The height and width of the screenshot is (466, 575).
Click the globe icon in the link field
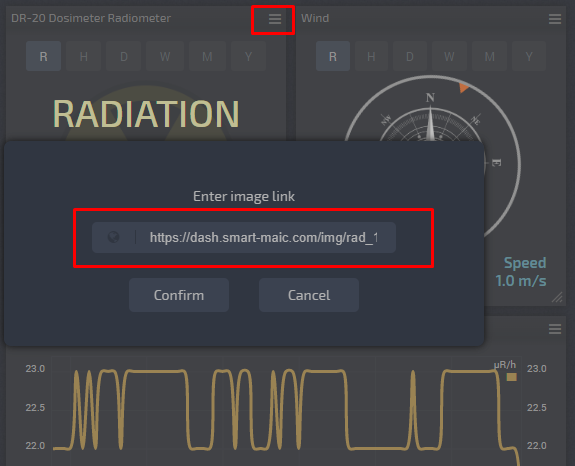click(x=114, y=237)
